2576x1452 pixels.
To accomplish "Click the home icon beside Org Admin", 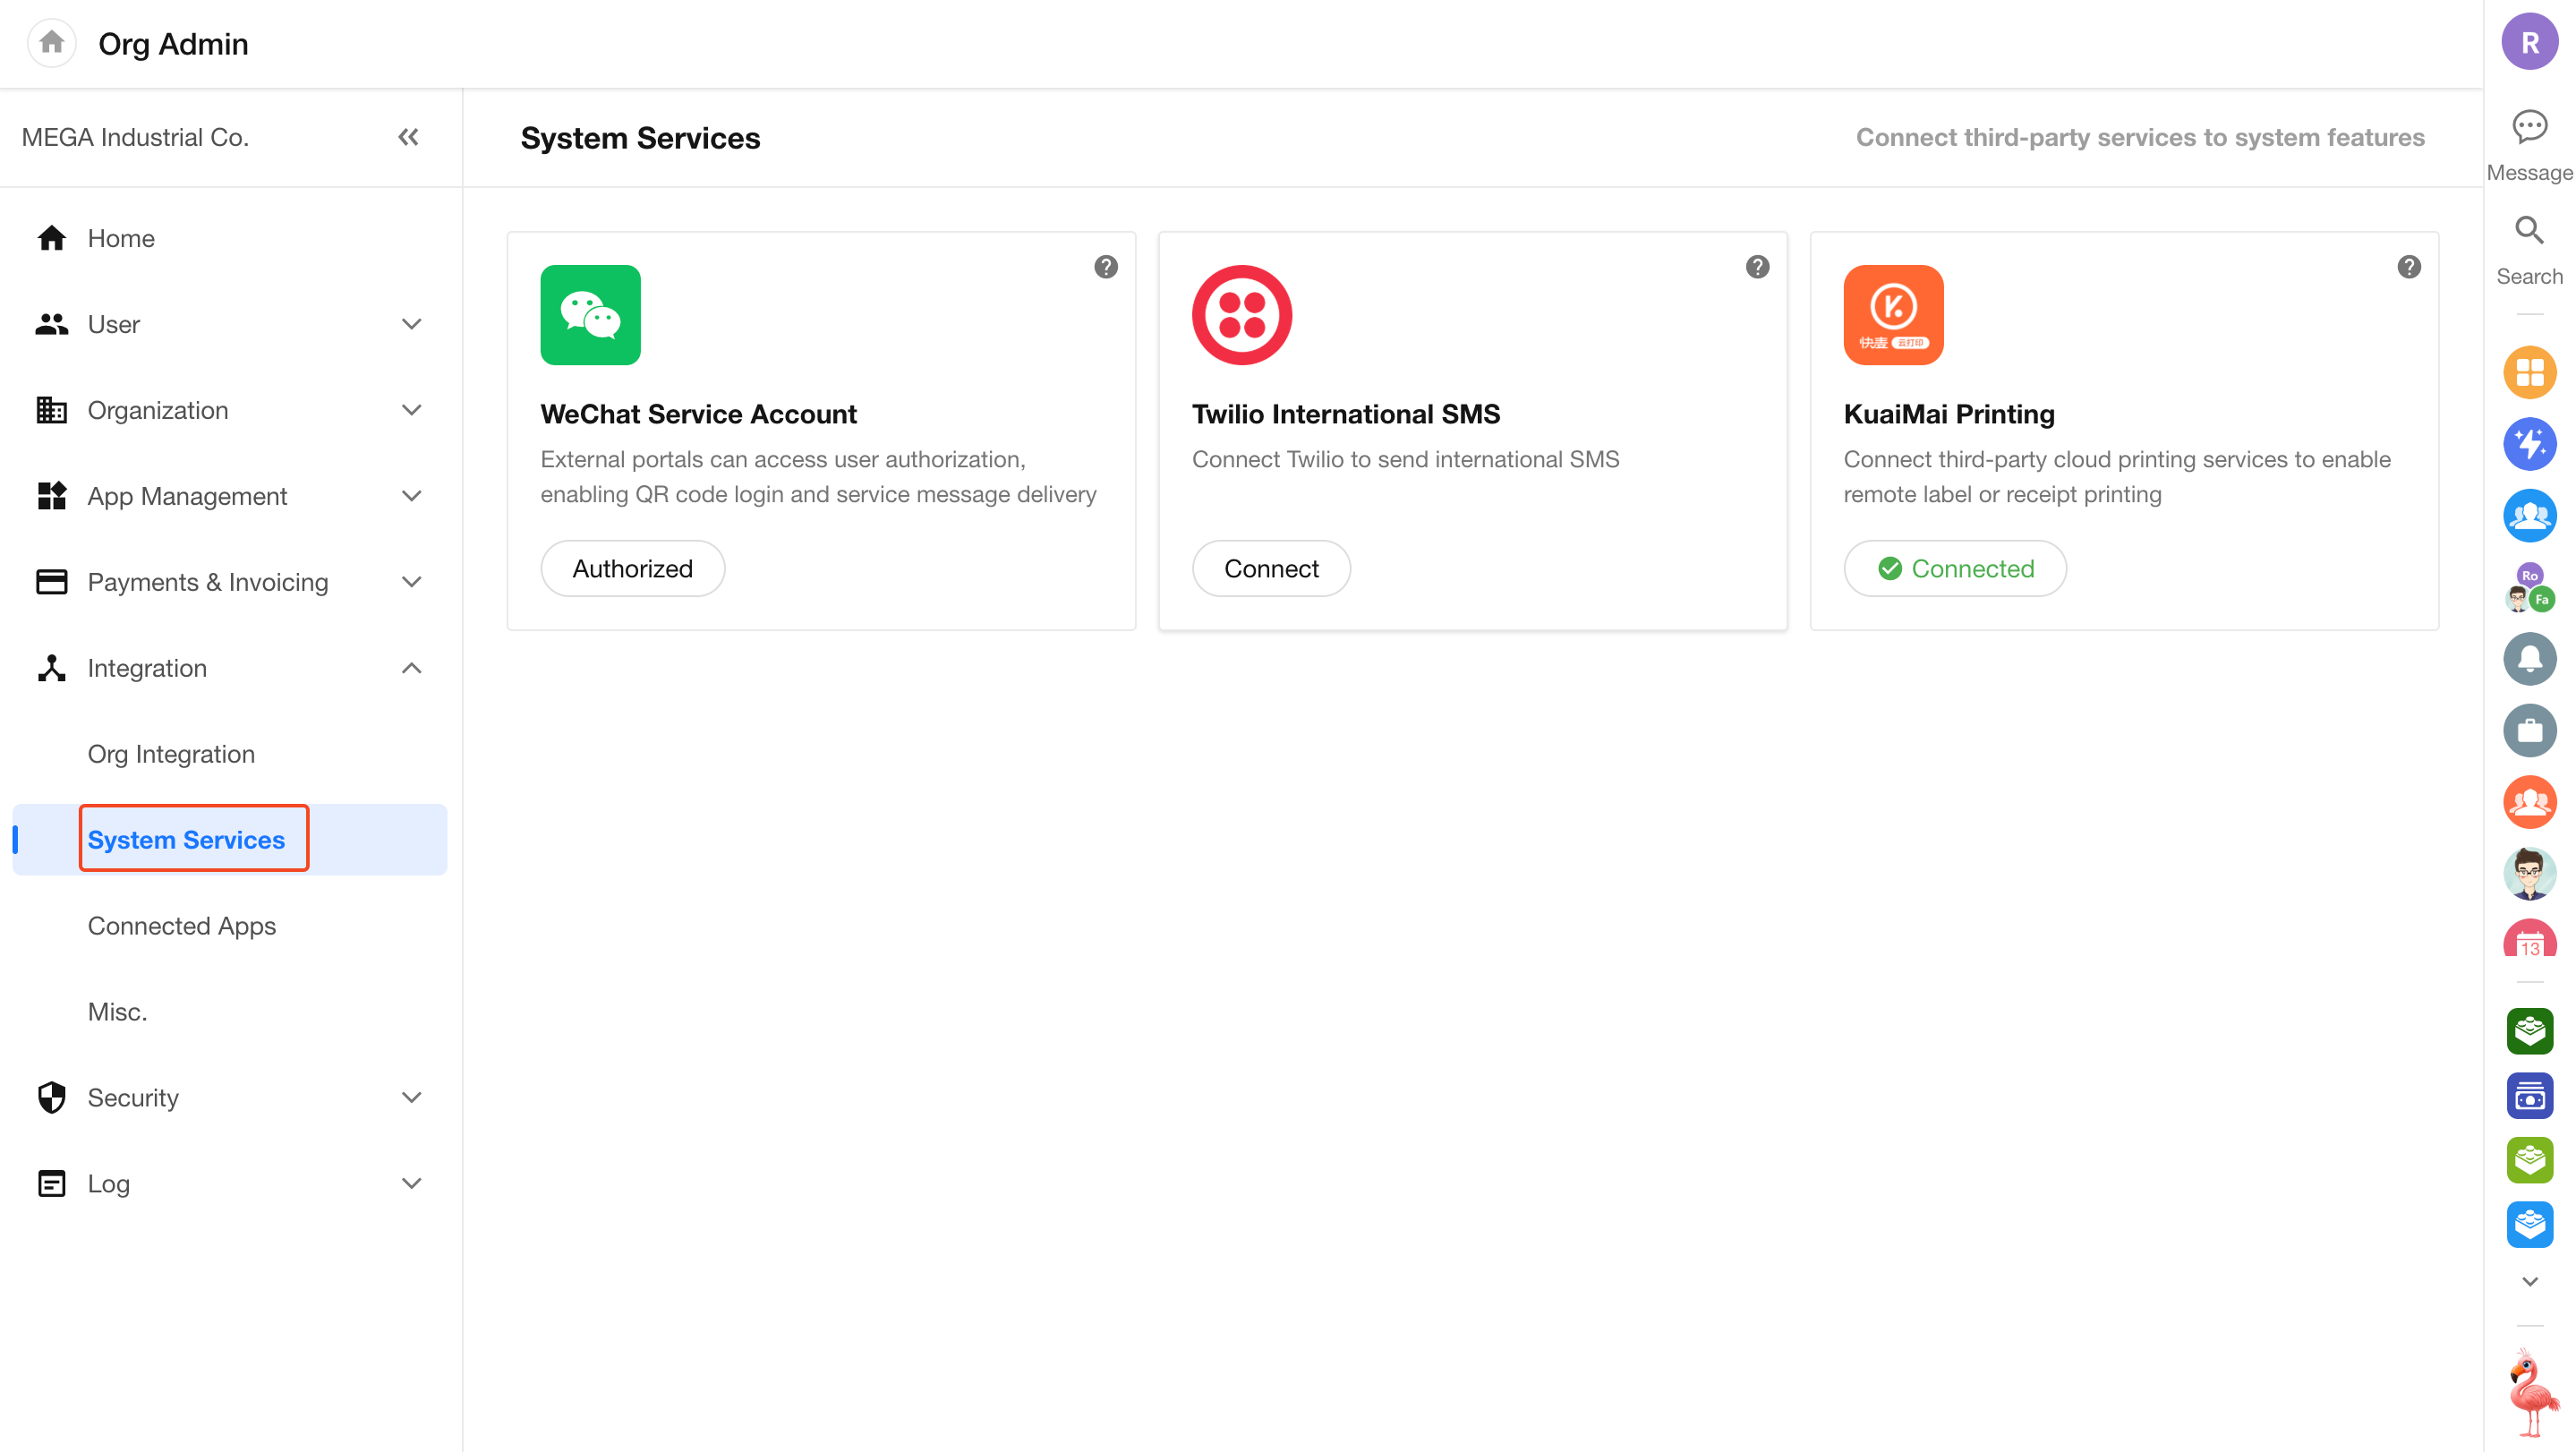I will pyautogui.click(x=52, y=43).
